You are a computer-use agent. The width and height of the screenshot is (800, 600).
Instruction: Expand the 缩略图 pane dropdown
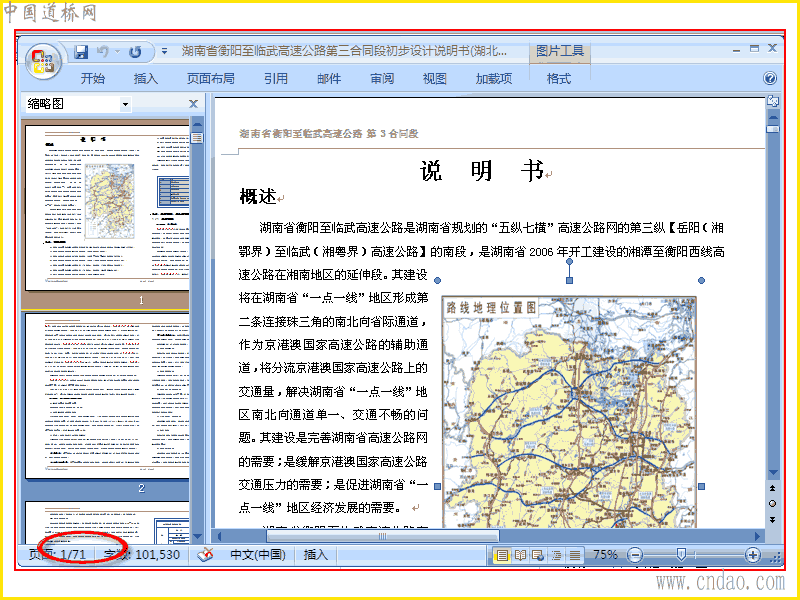click(125, 105)
